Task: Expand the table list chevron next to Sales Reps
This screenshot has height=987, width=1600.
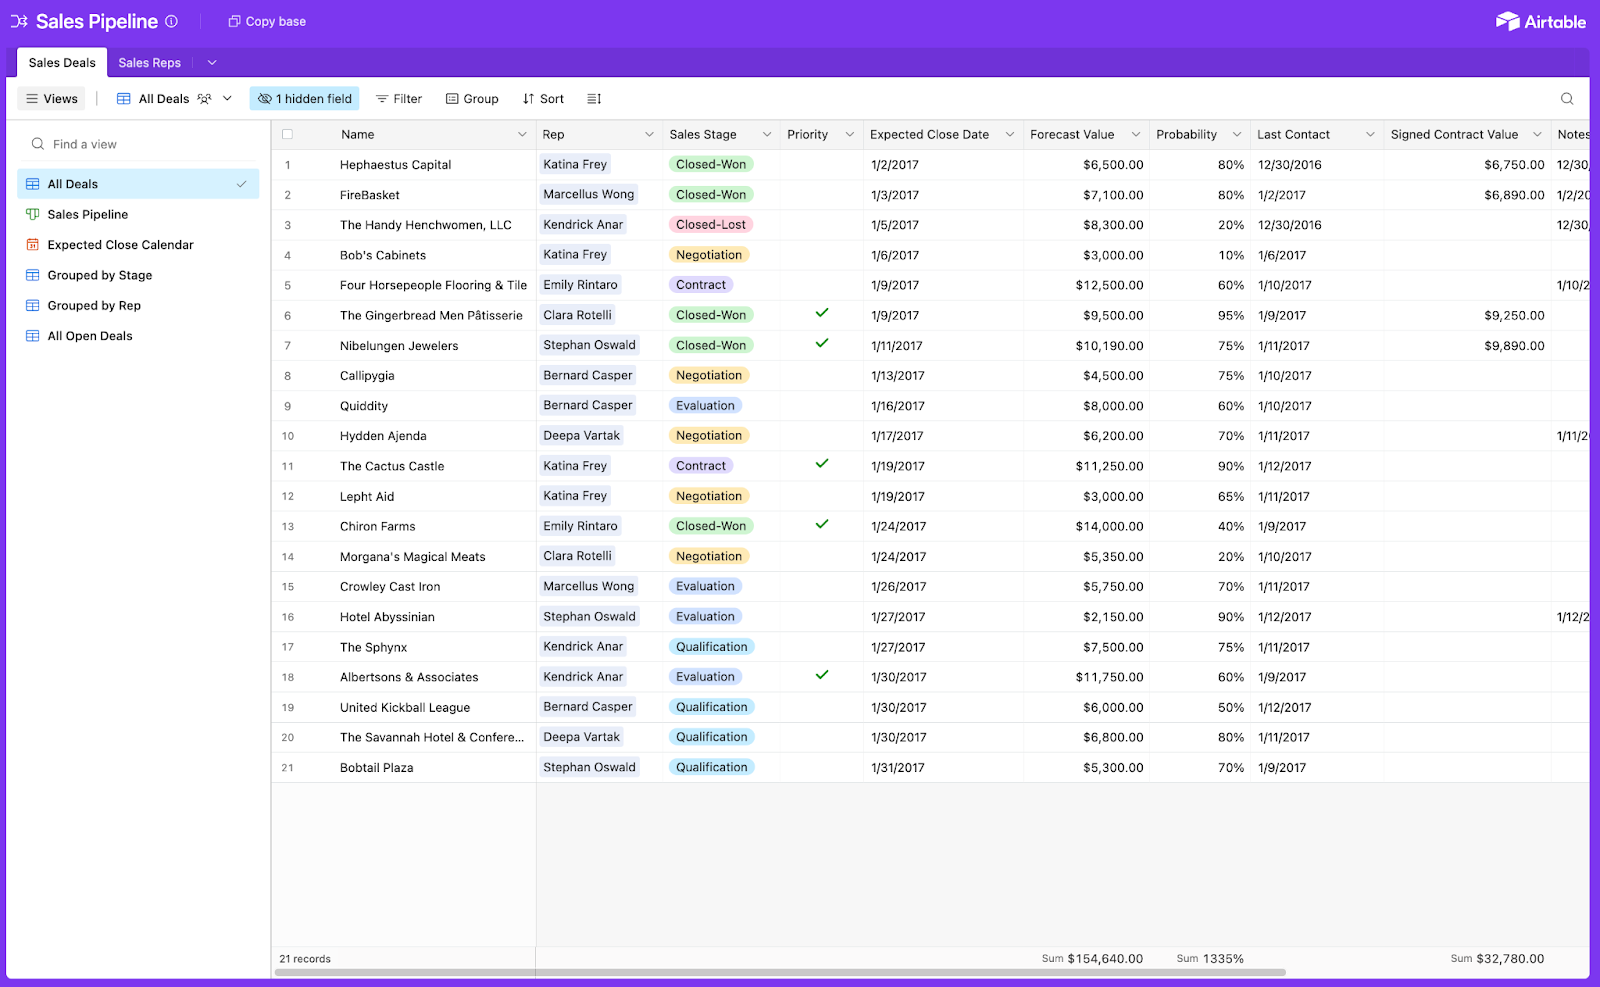Action: 212,62
